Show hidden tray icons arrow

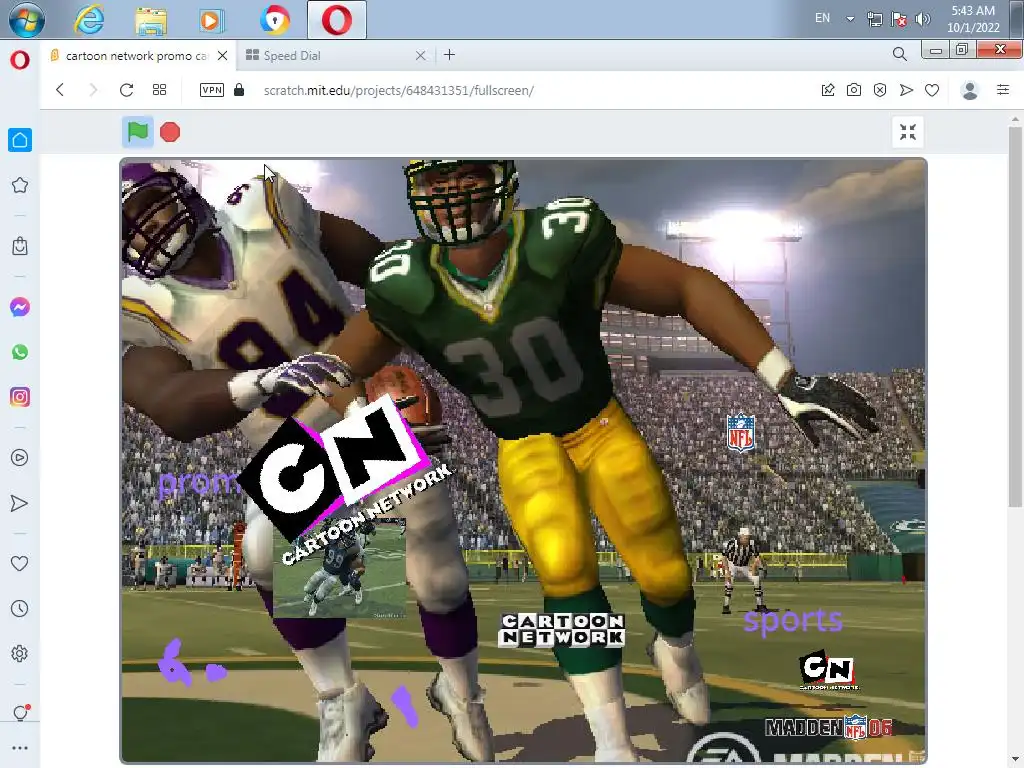point(850,18)
